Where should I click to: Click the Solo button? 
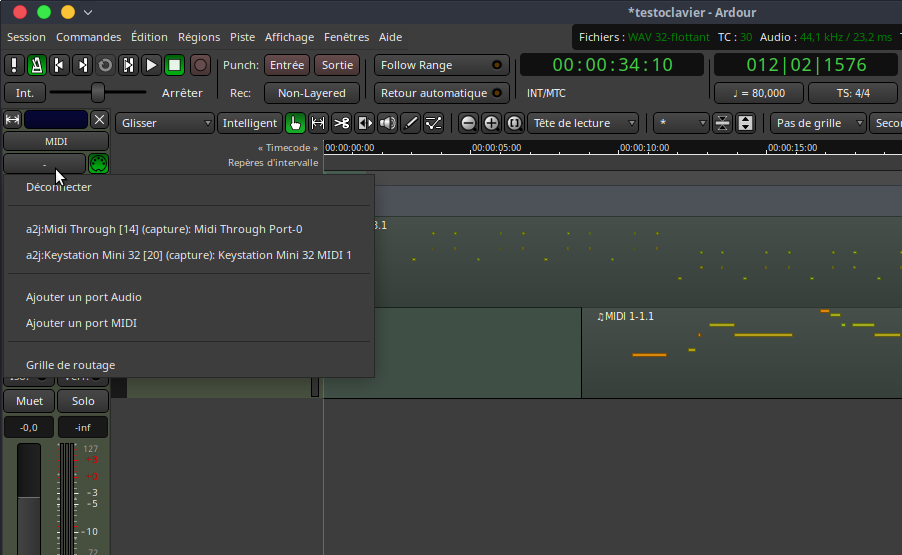pyautogui.click(x=83, y=401)
